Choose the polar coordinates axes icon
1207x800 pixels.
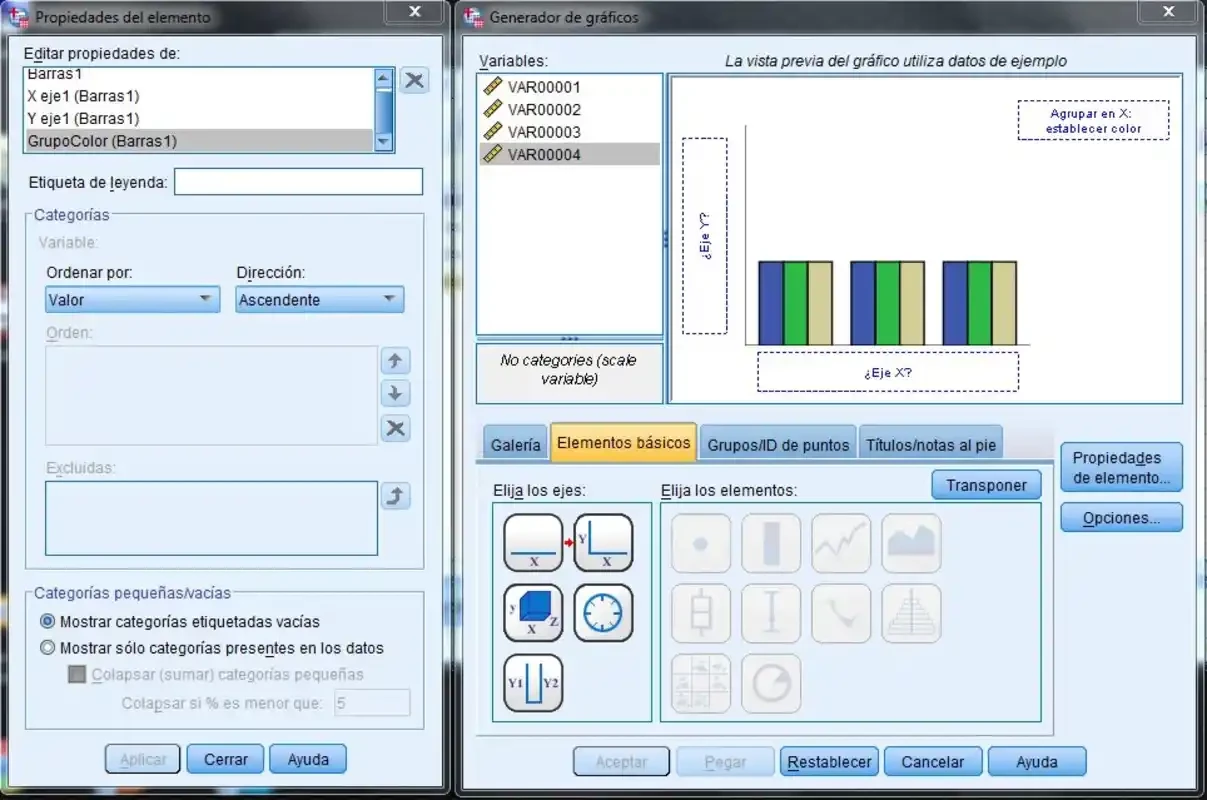[603, 613]
